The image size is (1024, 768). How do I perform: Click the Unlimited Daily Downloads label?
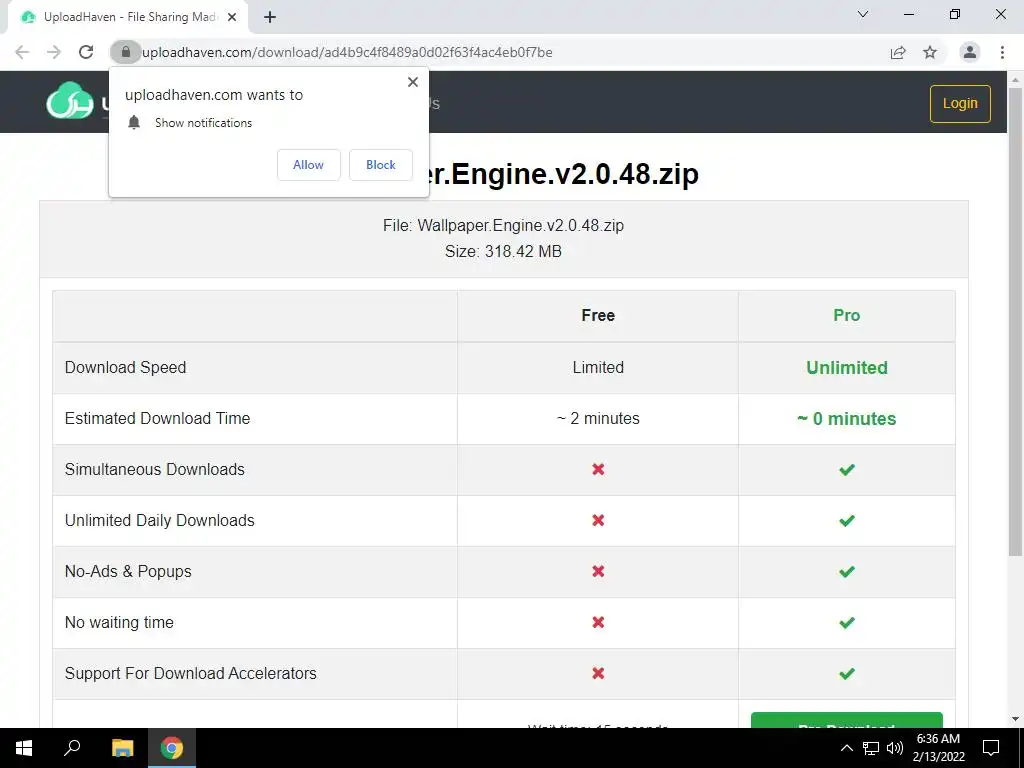coord(159,520)
